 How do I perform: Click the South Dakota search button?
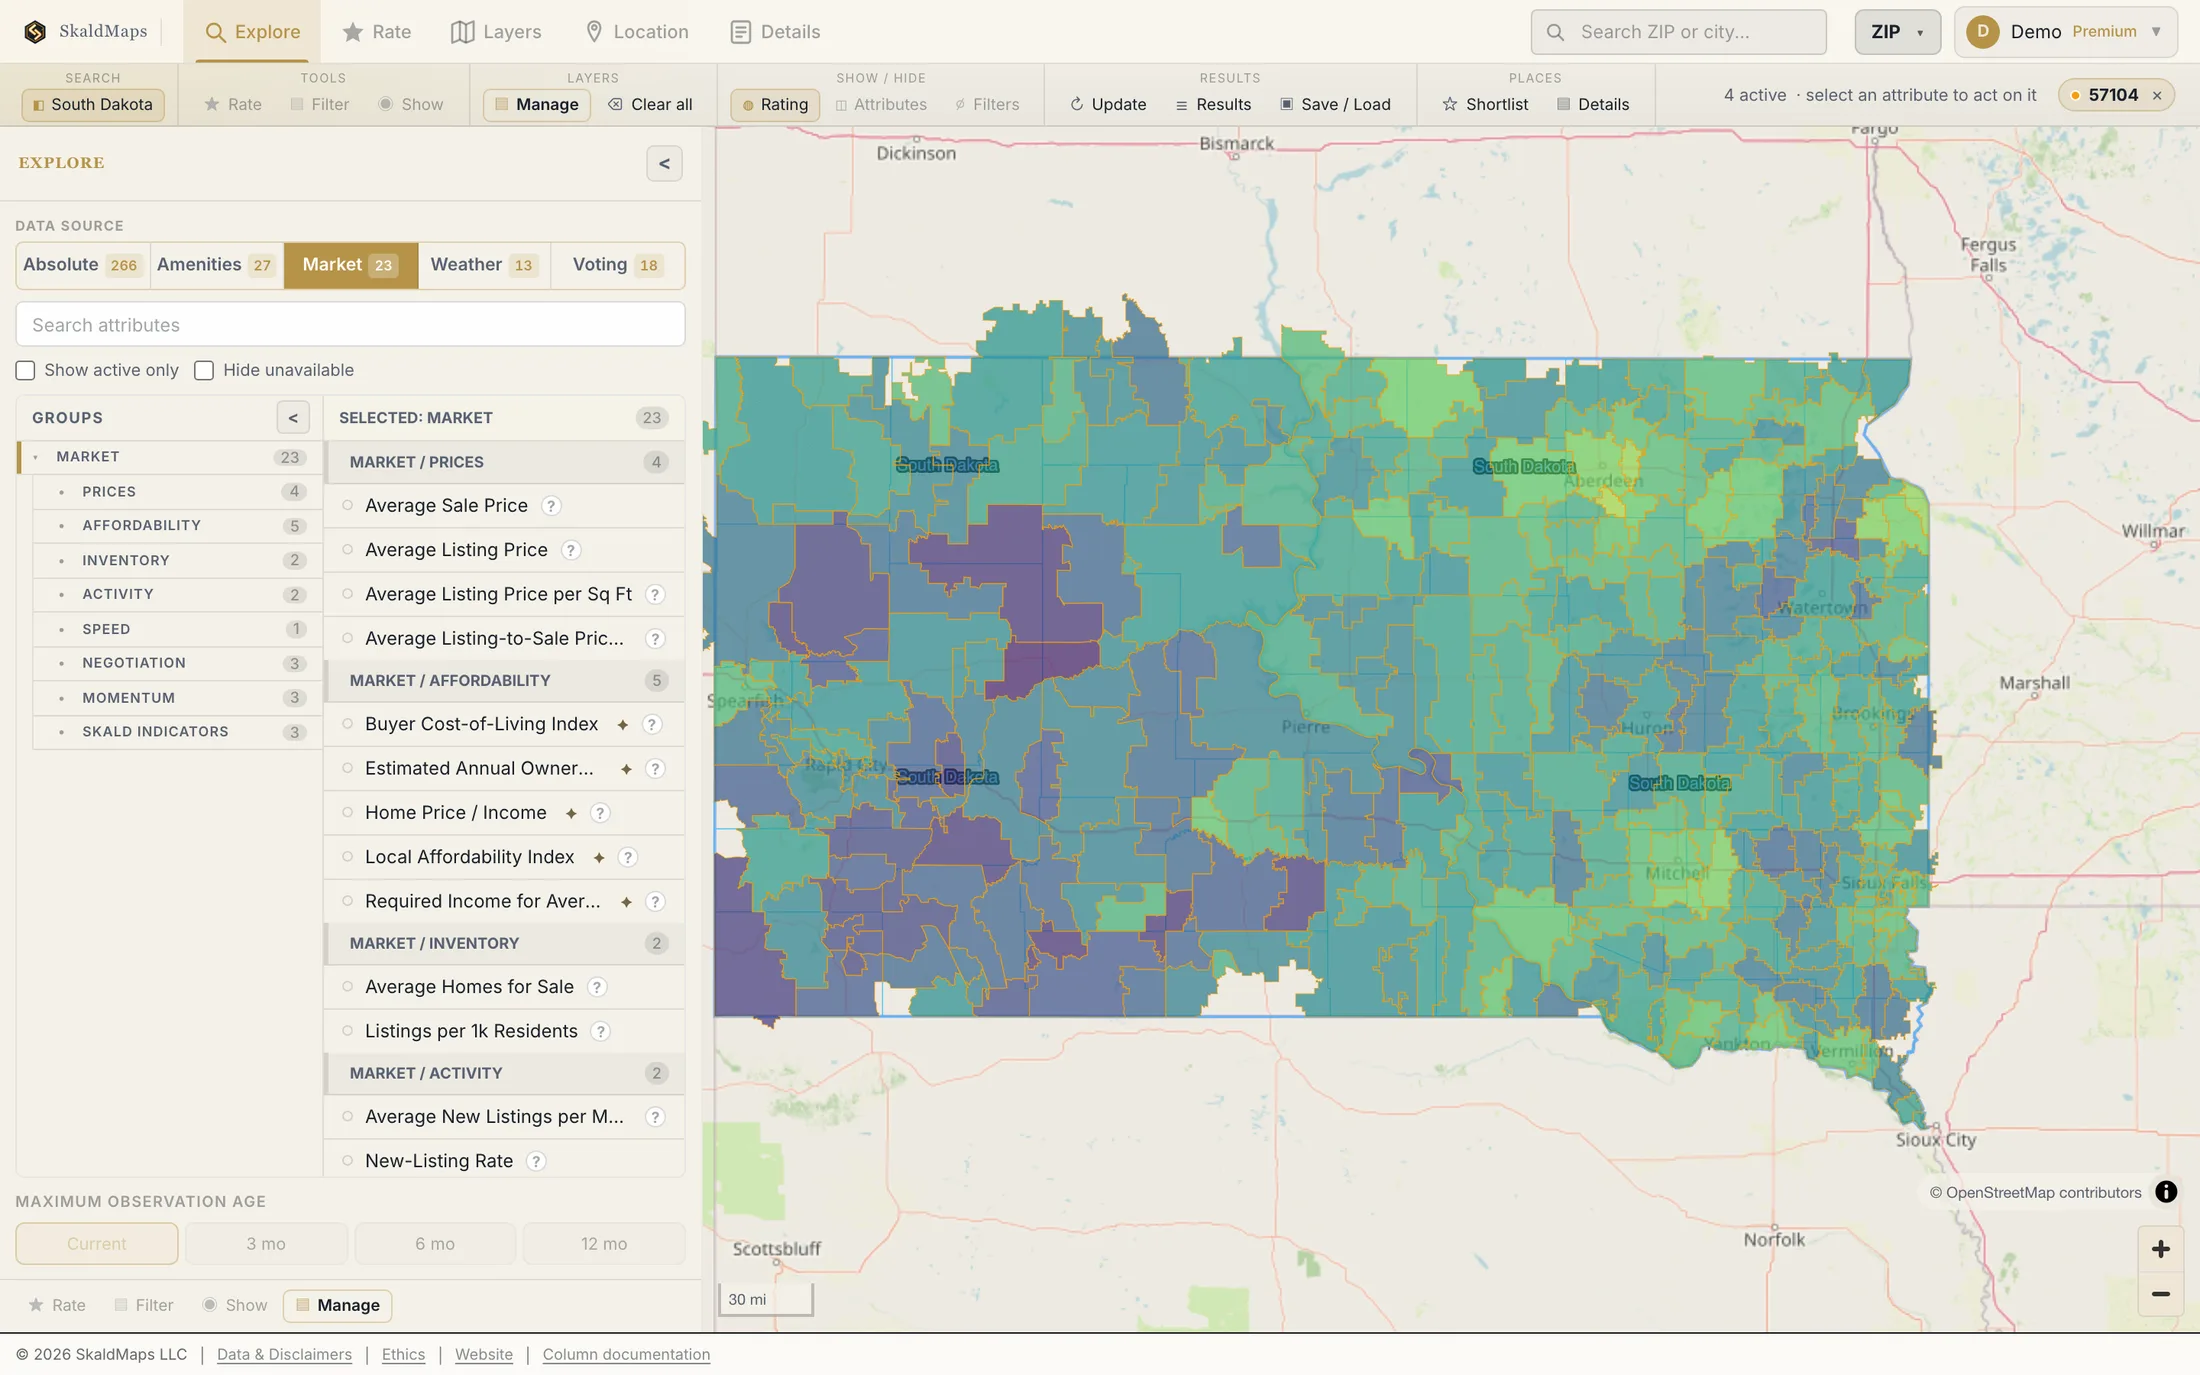(x=93, y=105)
